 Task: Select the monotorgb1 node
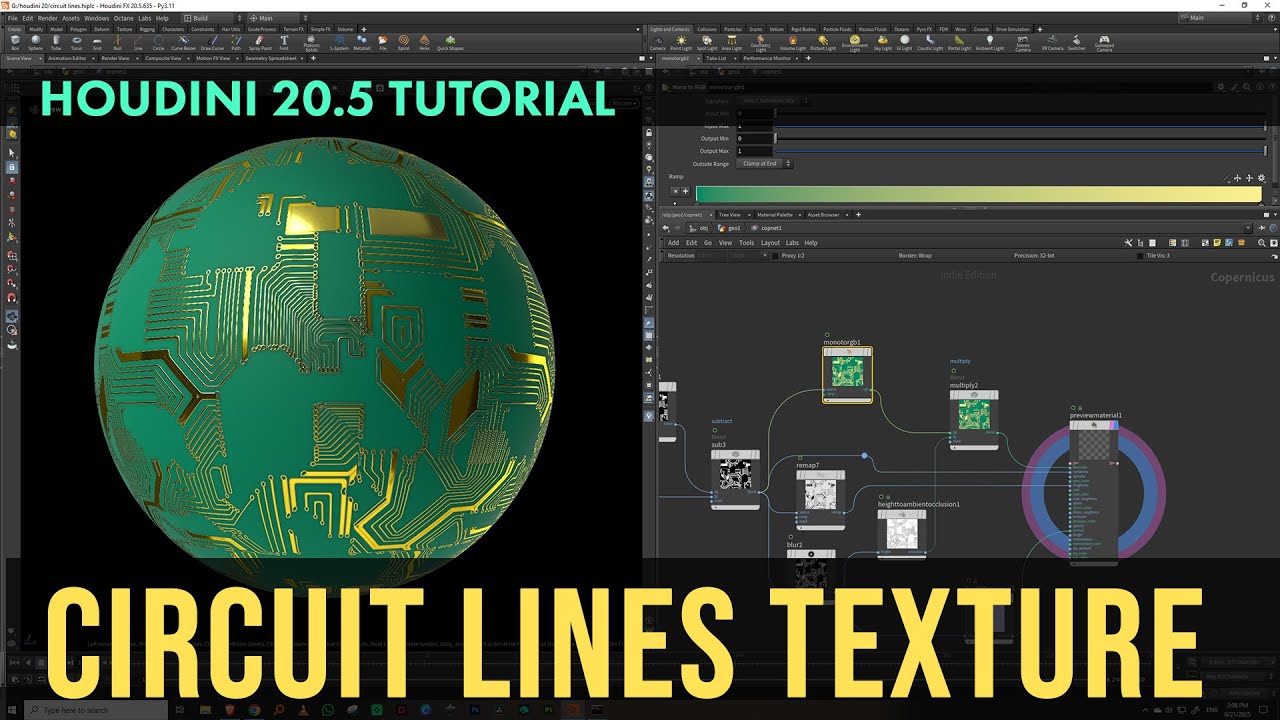(x=847, y=375)
